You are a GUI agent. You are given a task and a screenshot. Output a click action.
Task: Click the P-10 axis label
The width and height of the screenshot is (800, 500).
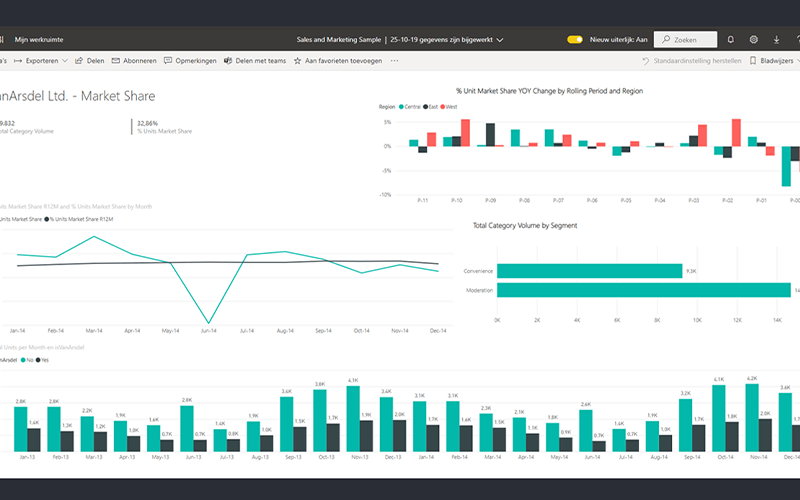[457, 201]
